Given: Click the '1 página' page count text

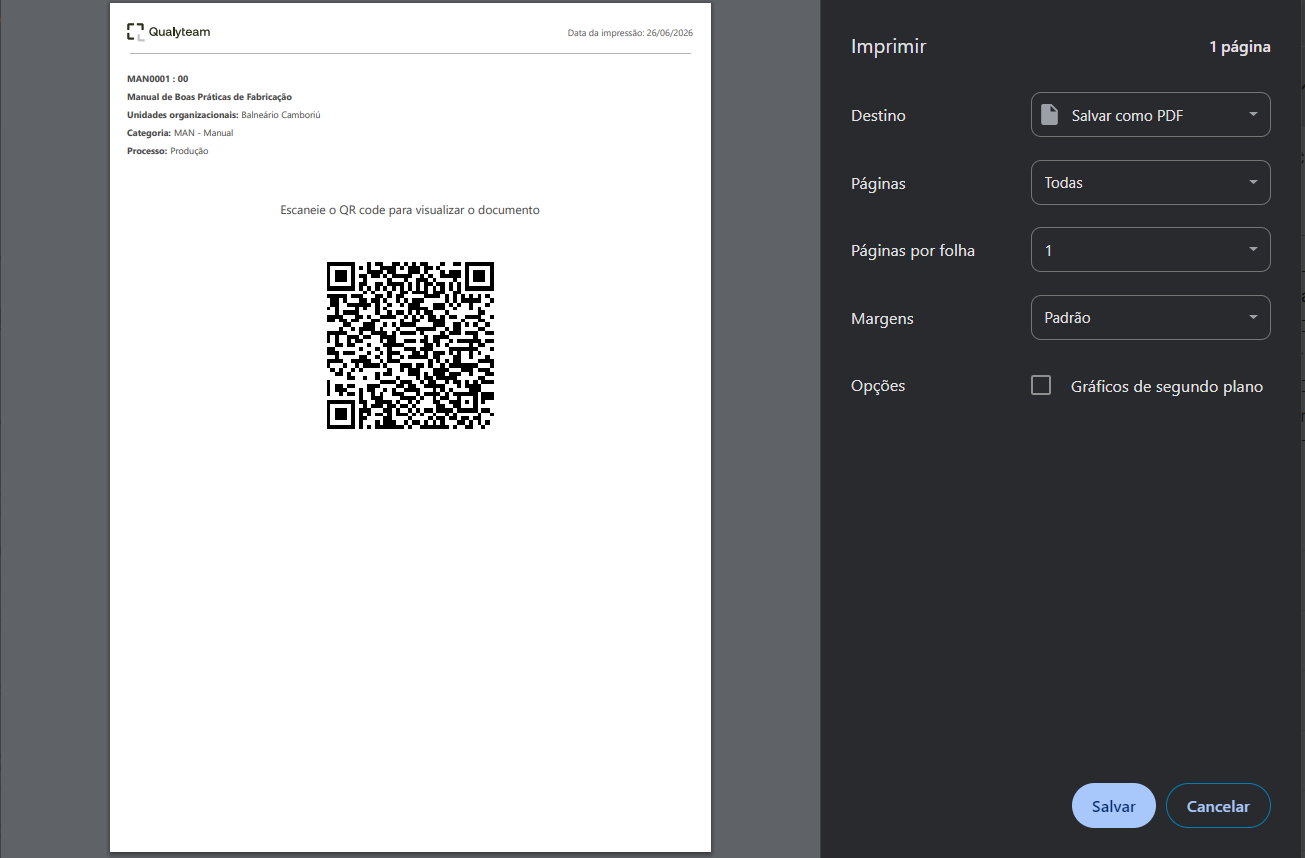Looking at the screenshot, I should [x=1240, y=47].
